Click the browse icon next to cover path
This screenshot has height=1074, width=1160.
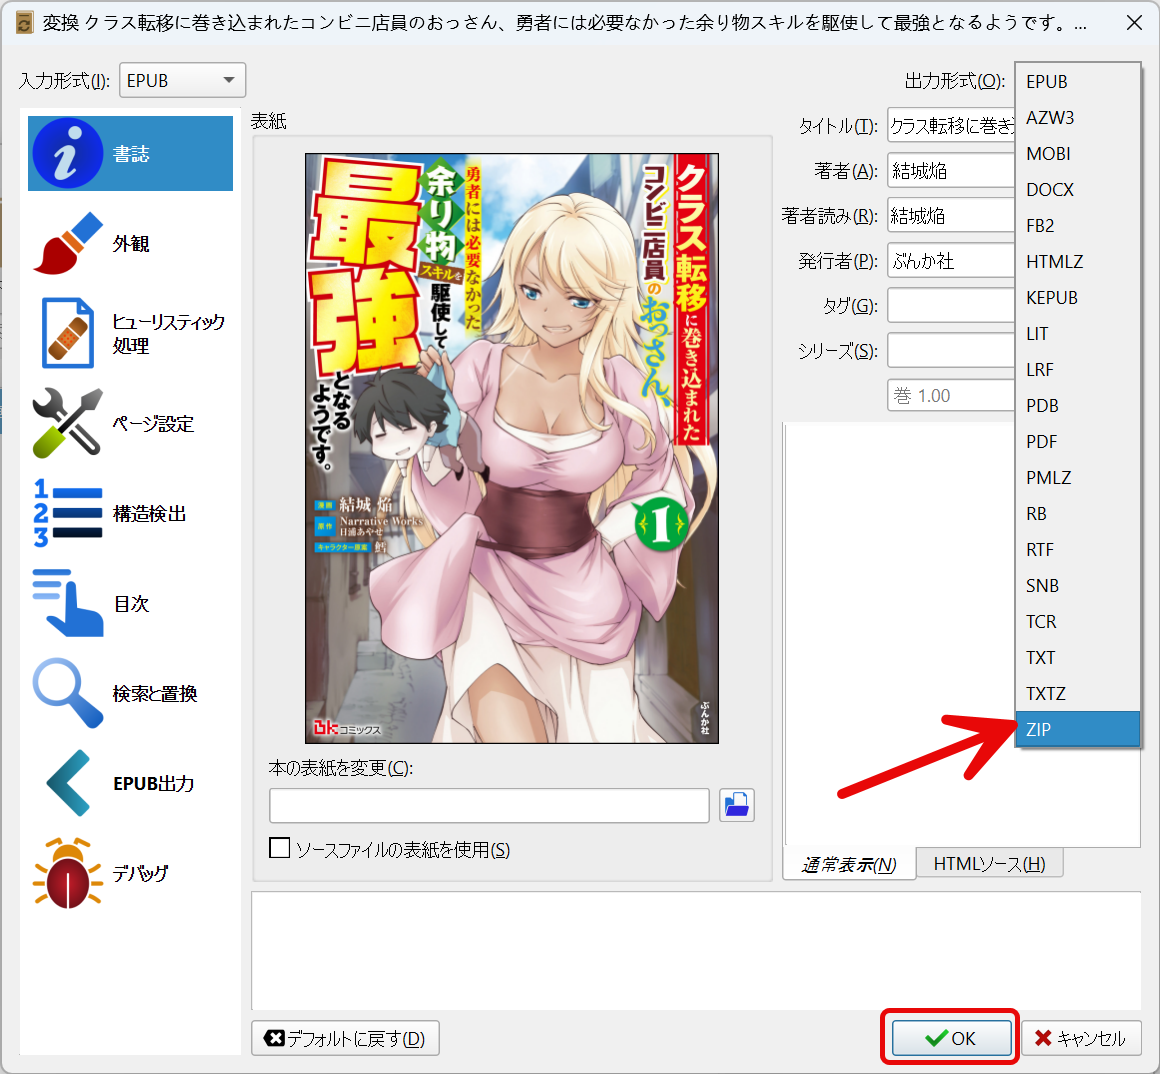736,805
